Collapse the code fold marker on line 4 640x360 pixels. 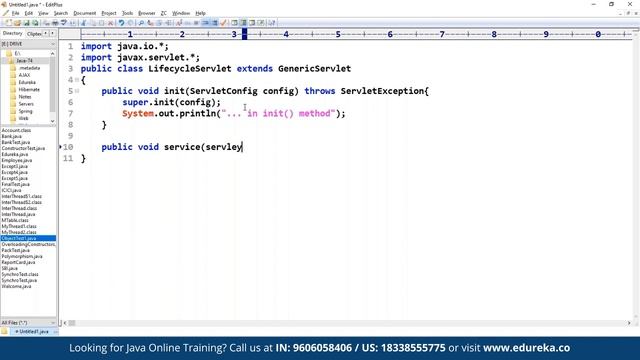77,80
